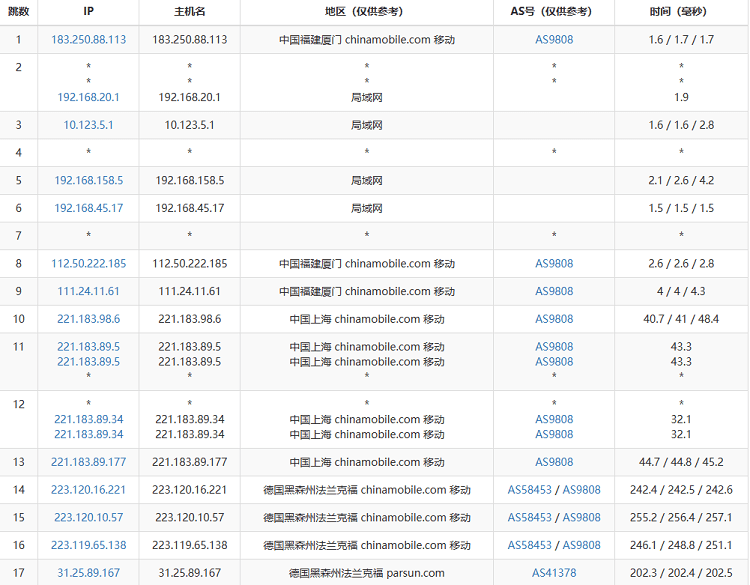Click time value 202.3 / 202.4 / 202.5
The height and width of the screenshot is (585, 750).
click(681, 573)
